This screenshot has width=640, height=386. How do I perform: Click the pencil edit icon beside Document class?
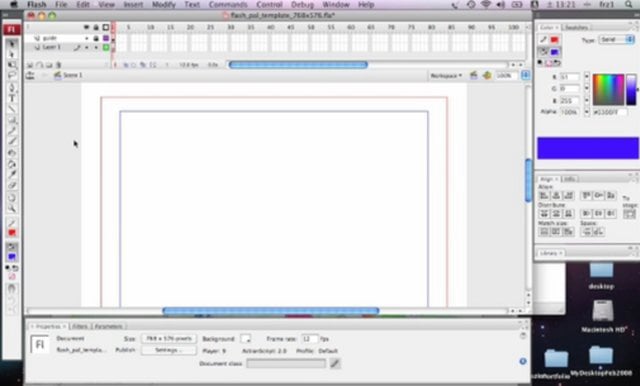335,363
